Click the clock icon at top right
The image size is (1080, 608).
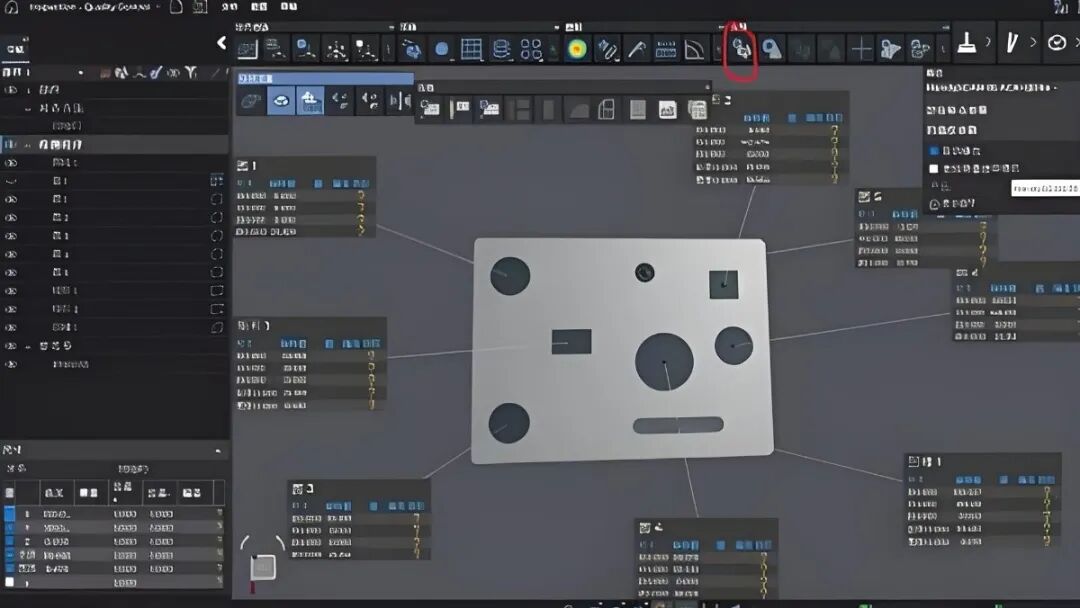tap(1057, 43)
